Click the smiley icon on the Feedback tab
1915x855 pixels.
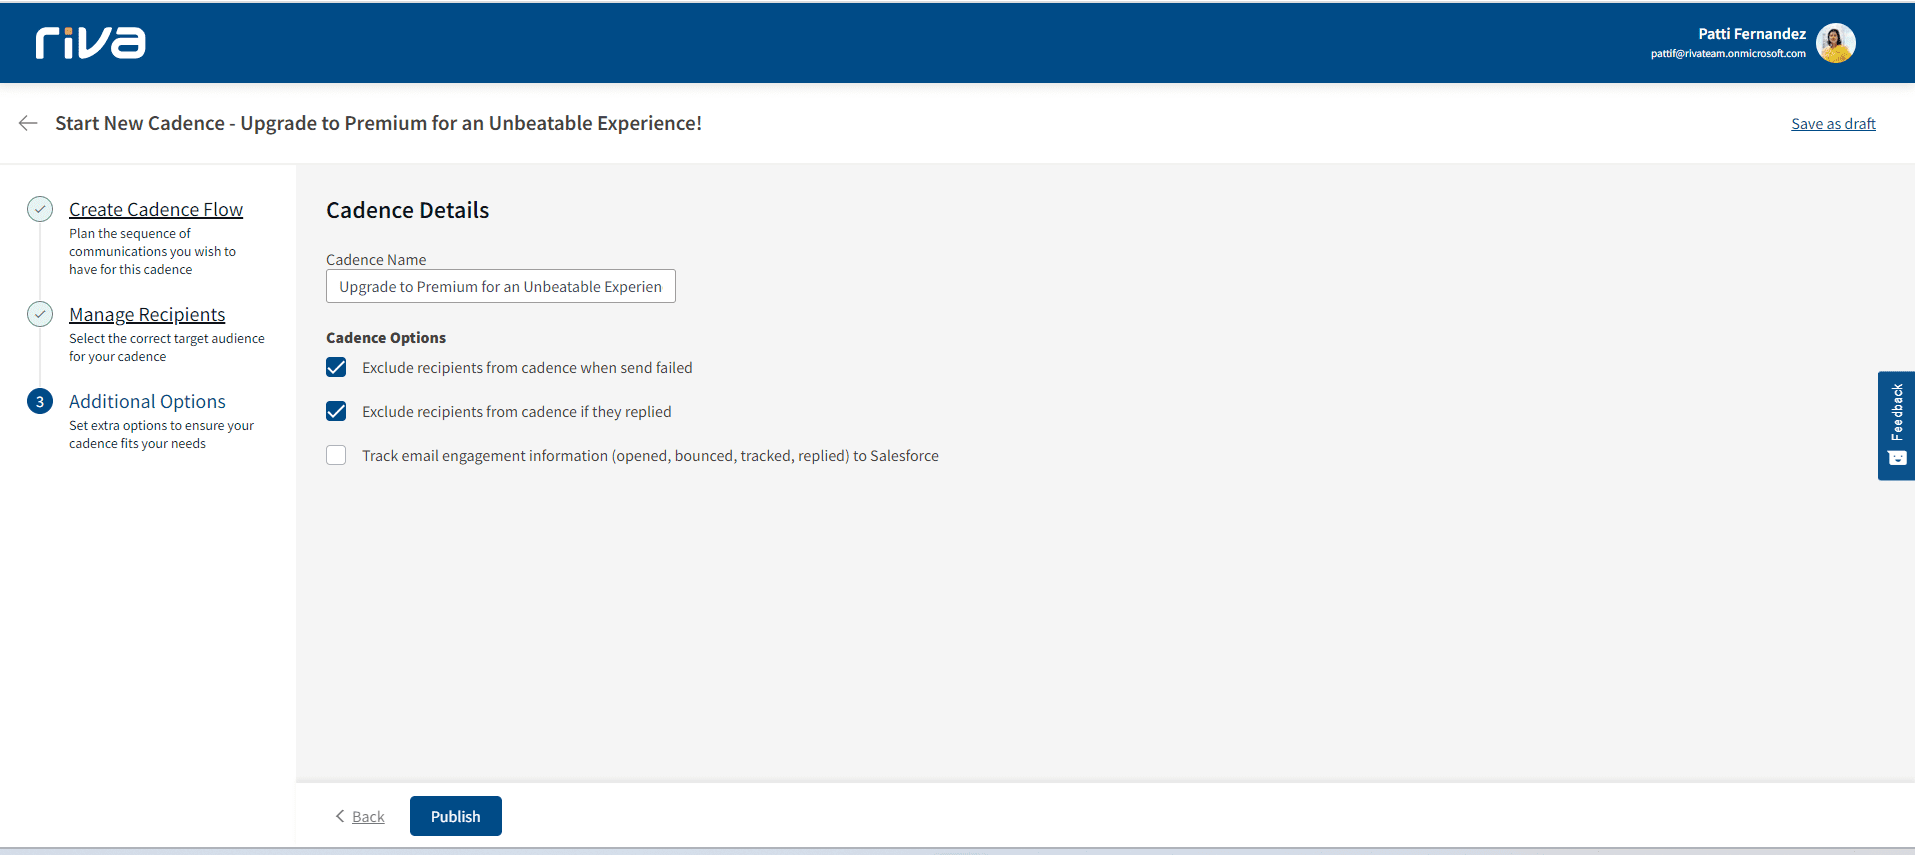[1897, 458]
